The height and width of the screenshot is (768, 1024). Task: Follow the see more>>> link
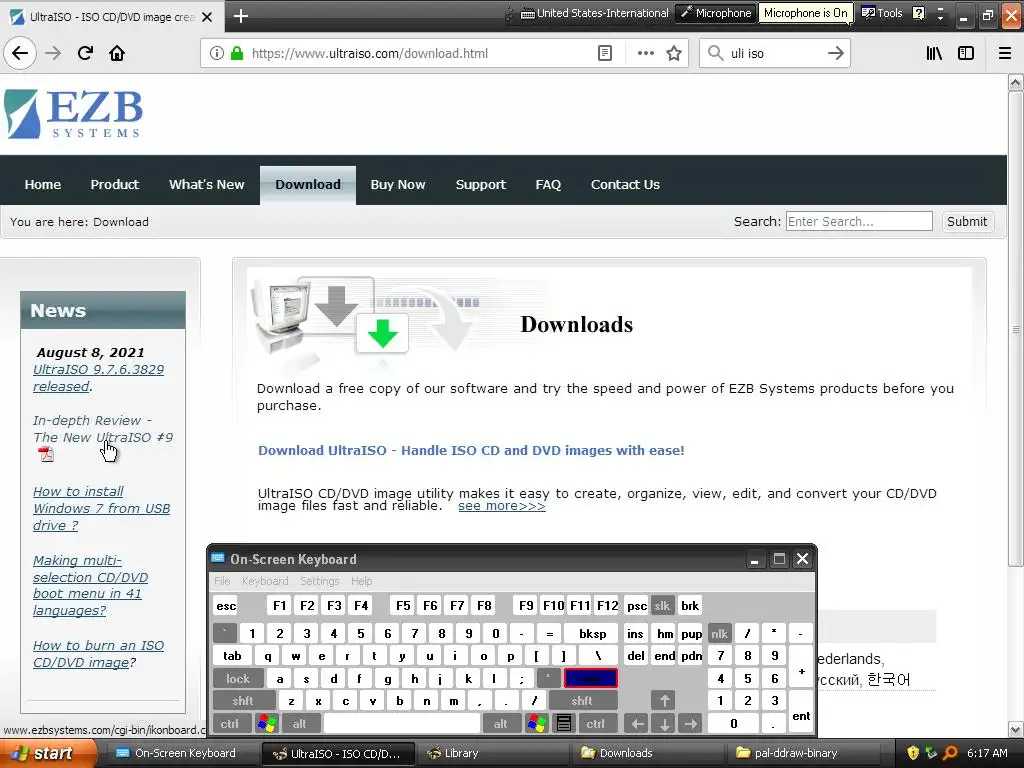(x=502, y=506)
